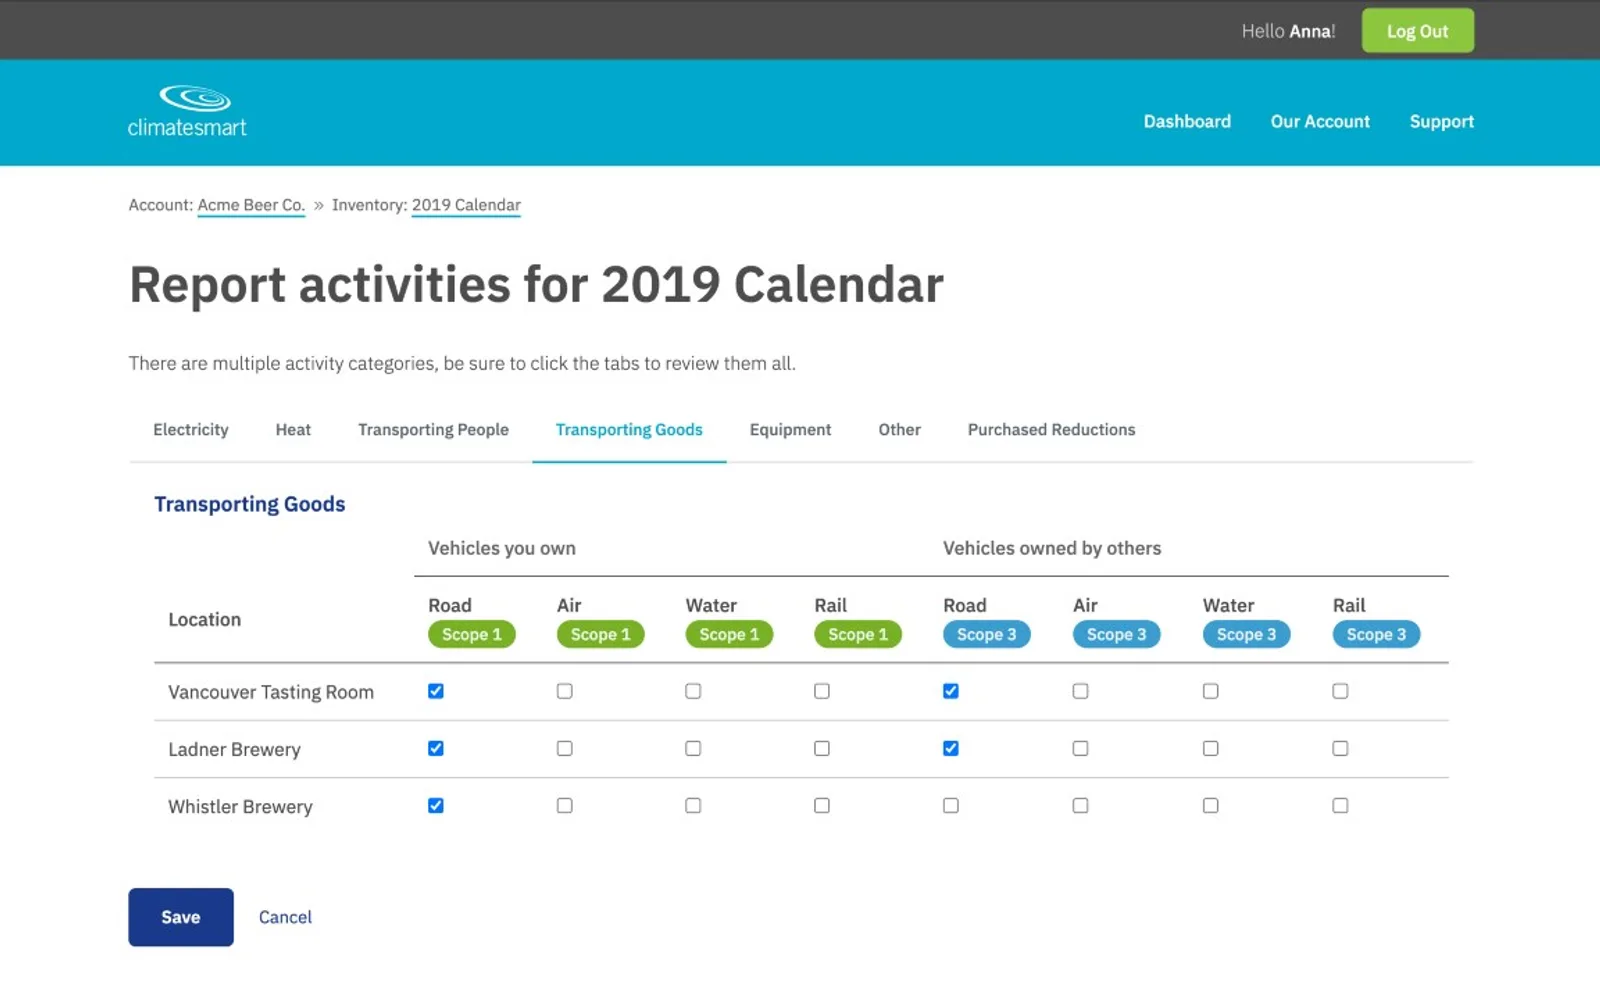Viewport: 1600px width, 1000px height.
Task: Check others' Water for Whistler Brewery
Action: (1211, 805)
